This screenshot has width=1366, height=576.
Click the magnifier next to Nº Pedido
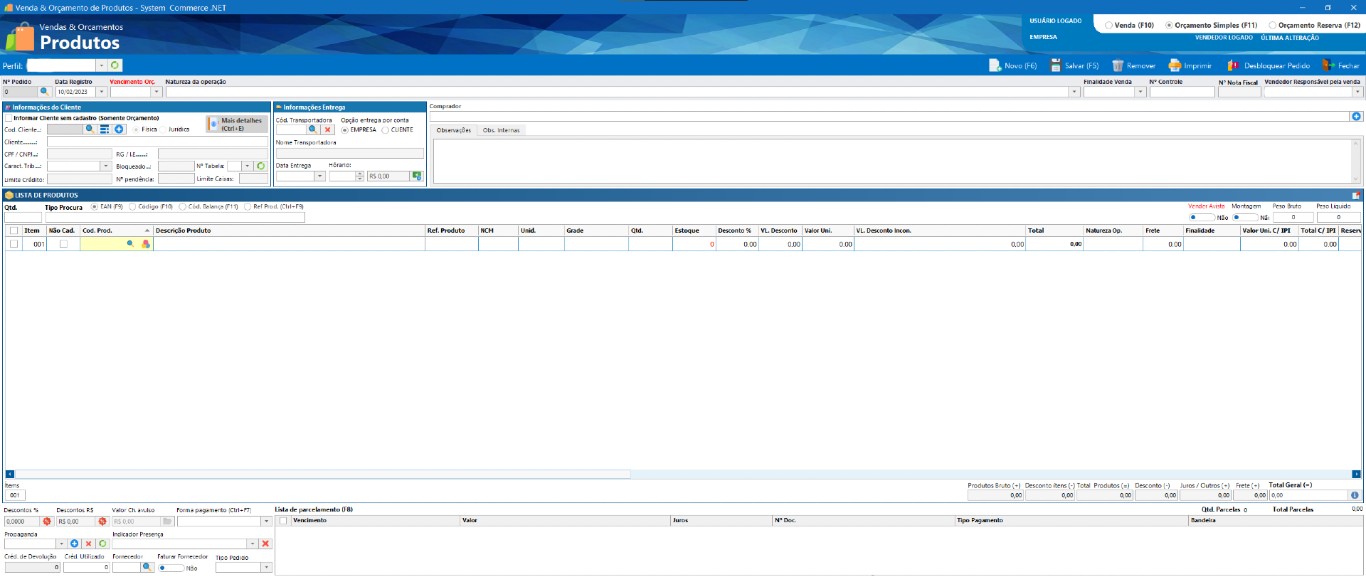43,91
